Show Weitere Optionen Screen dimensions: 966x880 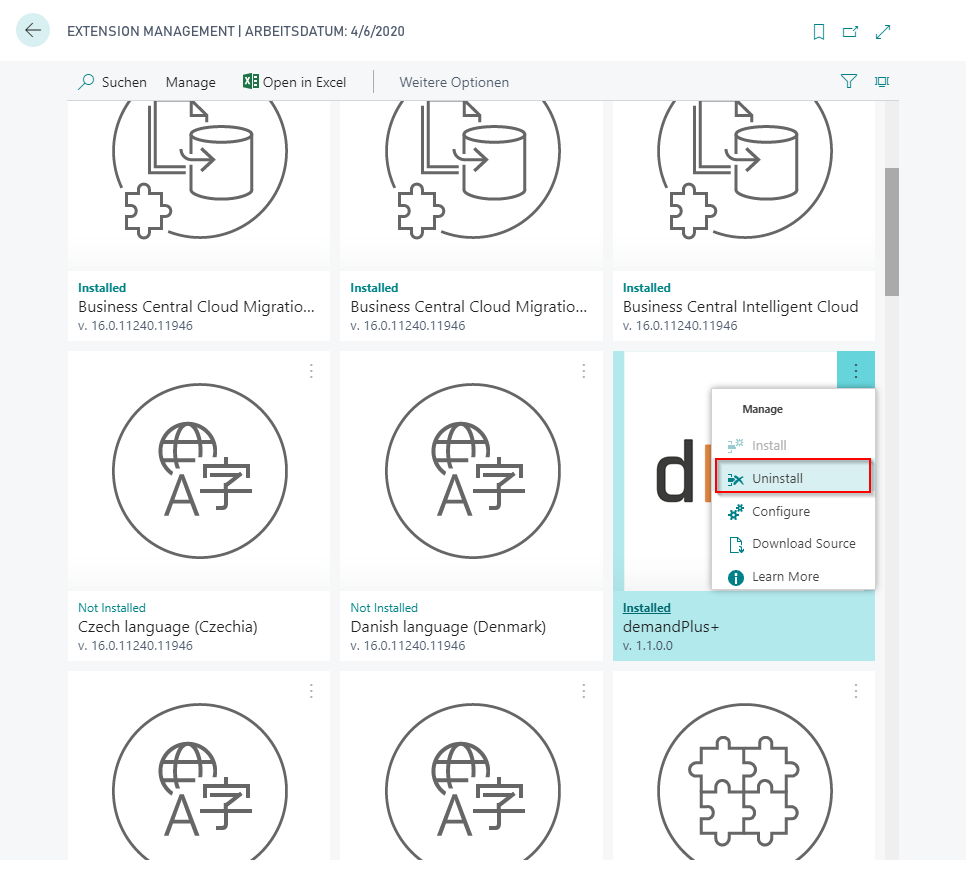(x=454, y=82)
